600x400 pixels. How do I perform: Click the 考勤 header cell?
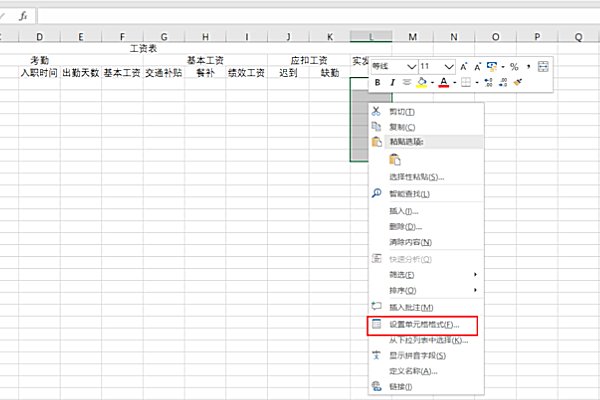coord(39,60)
